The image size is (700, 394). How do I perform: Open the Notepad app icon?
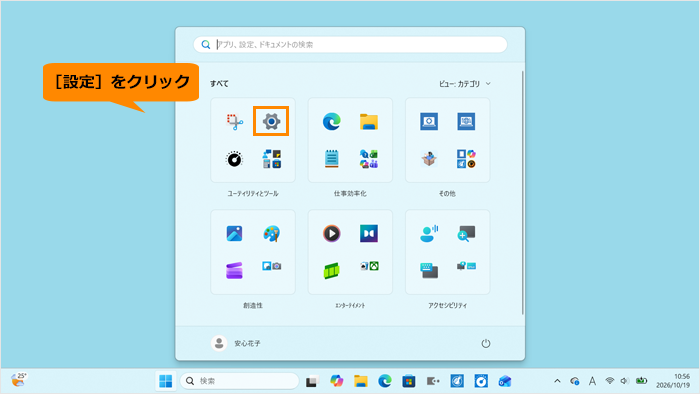click(x=332, y=159)
